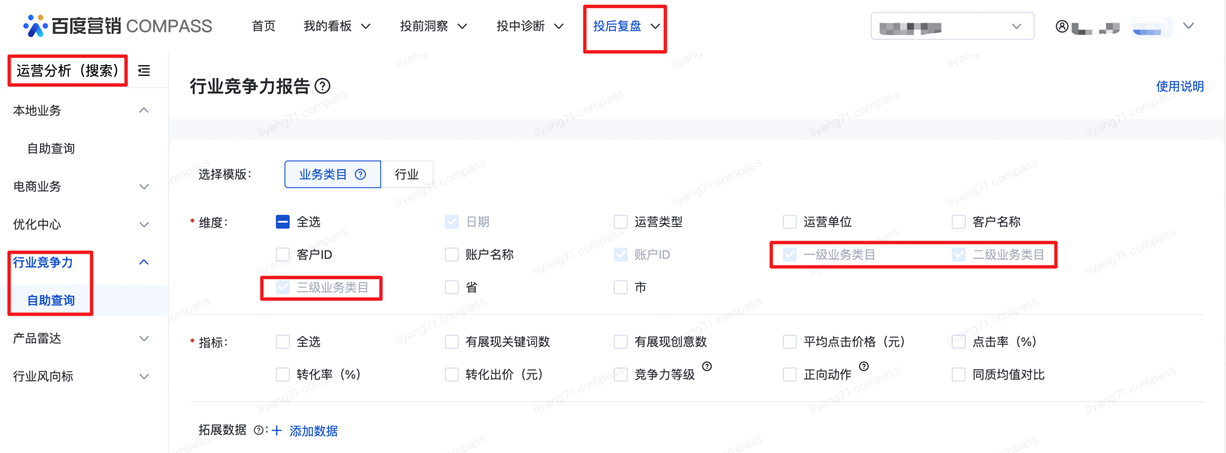Click the question mark icon in 业务类目 button
Viewport: 1226px width, 453px height.
(361, 174)
